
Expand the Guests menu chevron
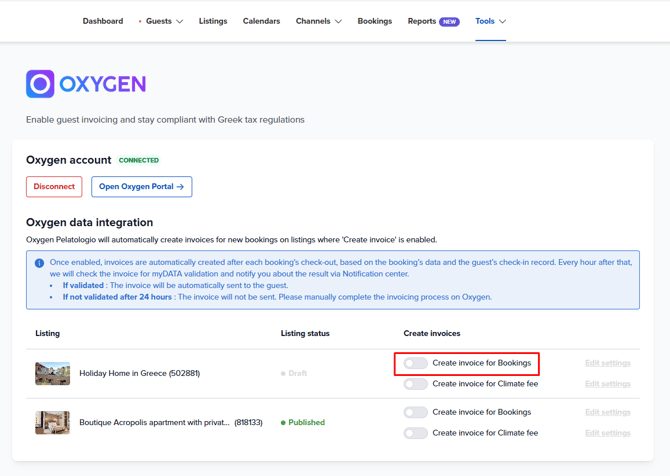pyautogui.click(x=180, y=21)
